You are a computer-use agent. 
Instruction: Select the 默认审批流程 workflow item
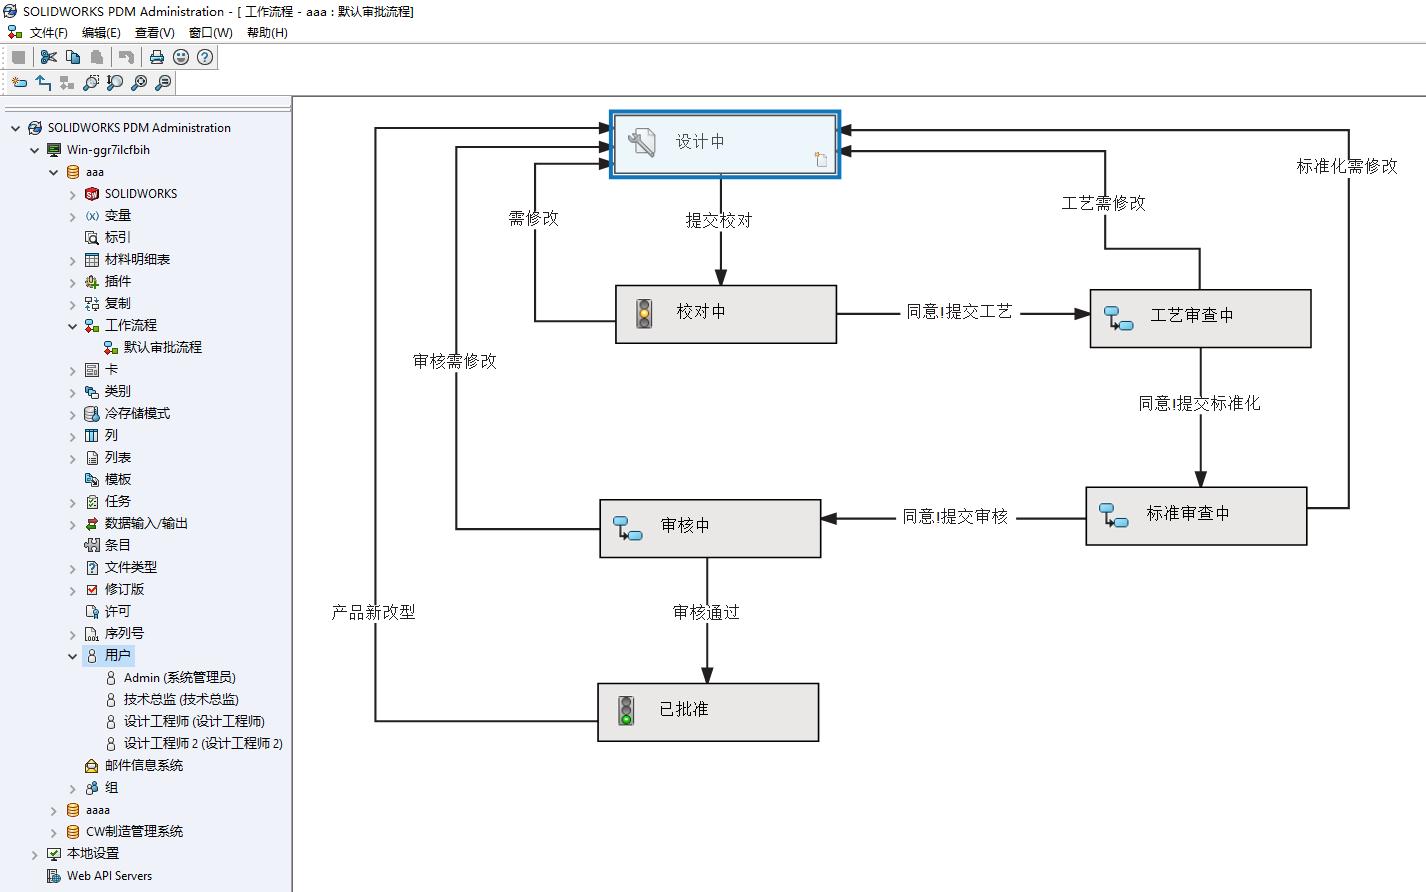[163, 347]
